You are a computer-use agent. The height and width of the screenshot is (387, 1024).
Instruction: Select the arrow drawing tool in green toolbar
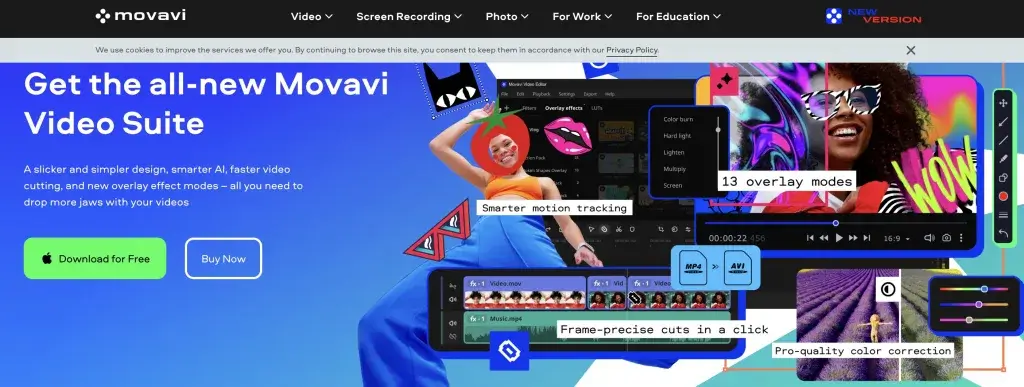pos(1004,121)
